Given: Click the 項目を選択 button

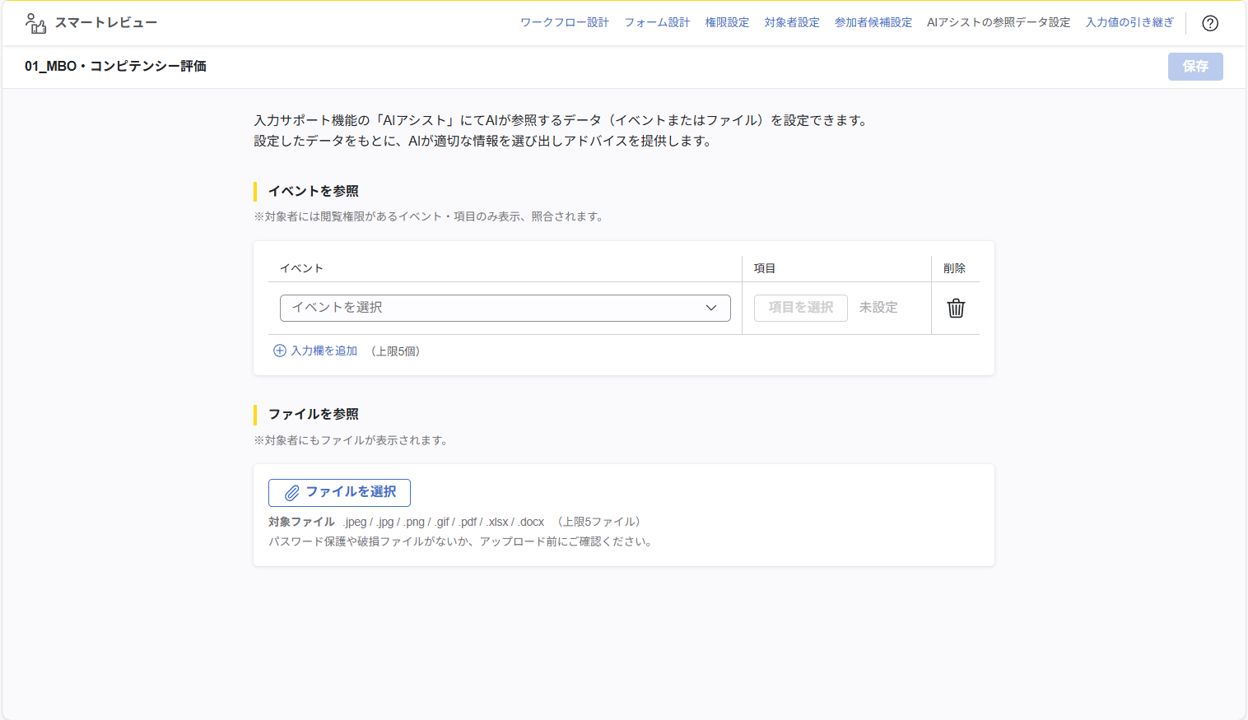Looking at the screenshot, I should [x=800, y=308].
